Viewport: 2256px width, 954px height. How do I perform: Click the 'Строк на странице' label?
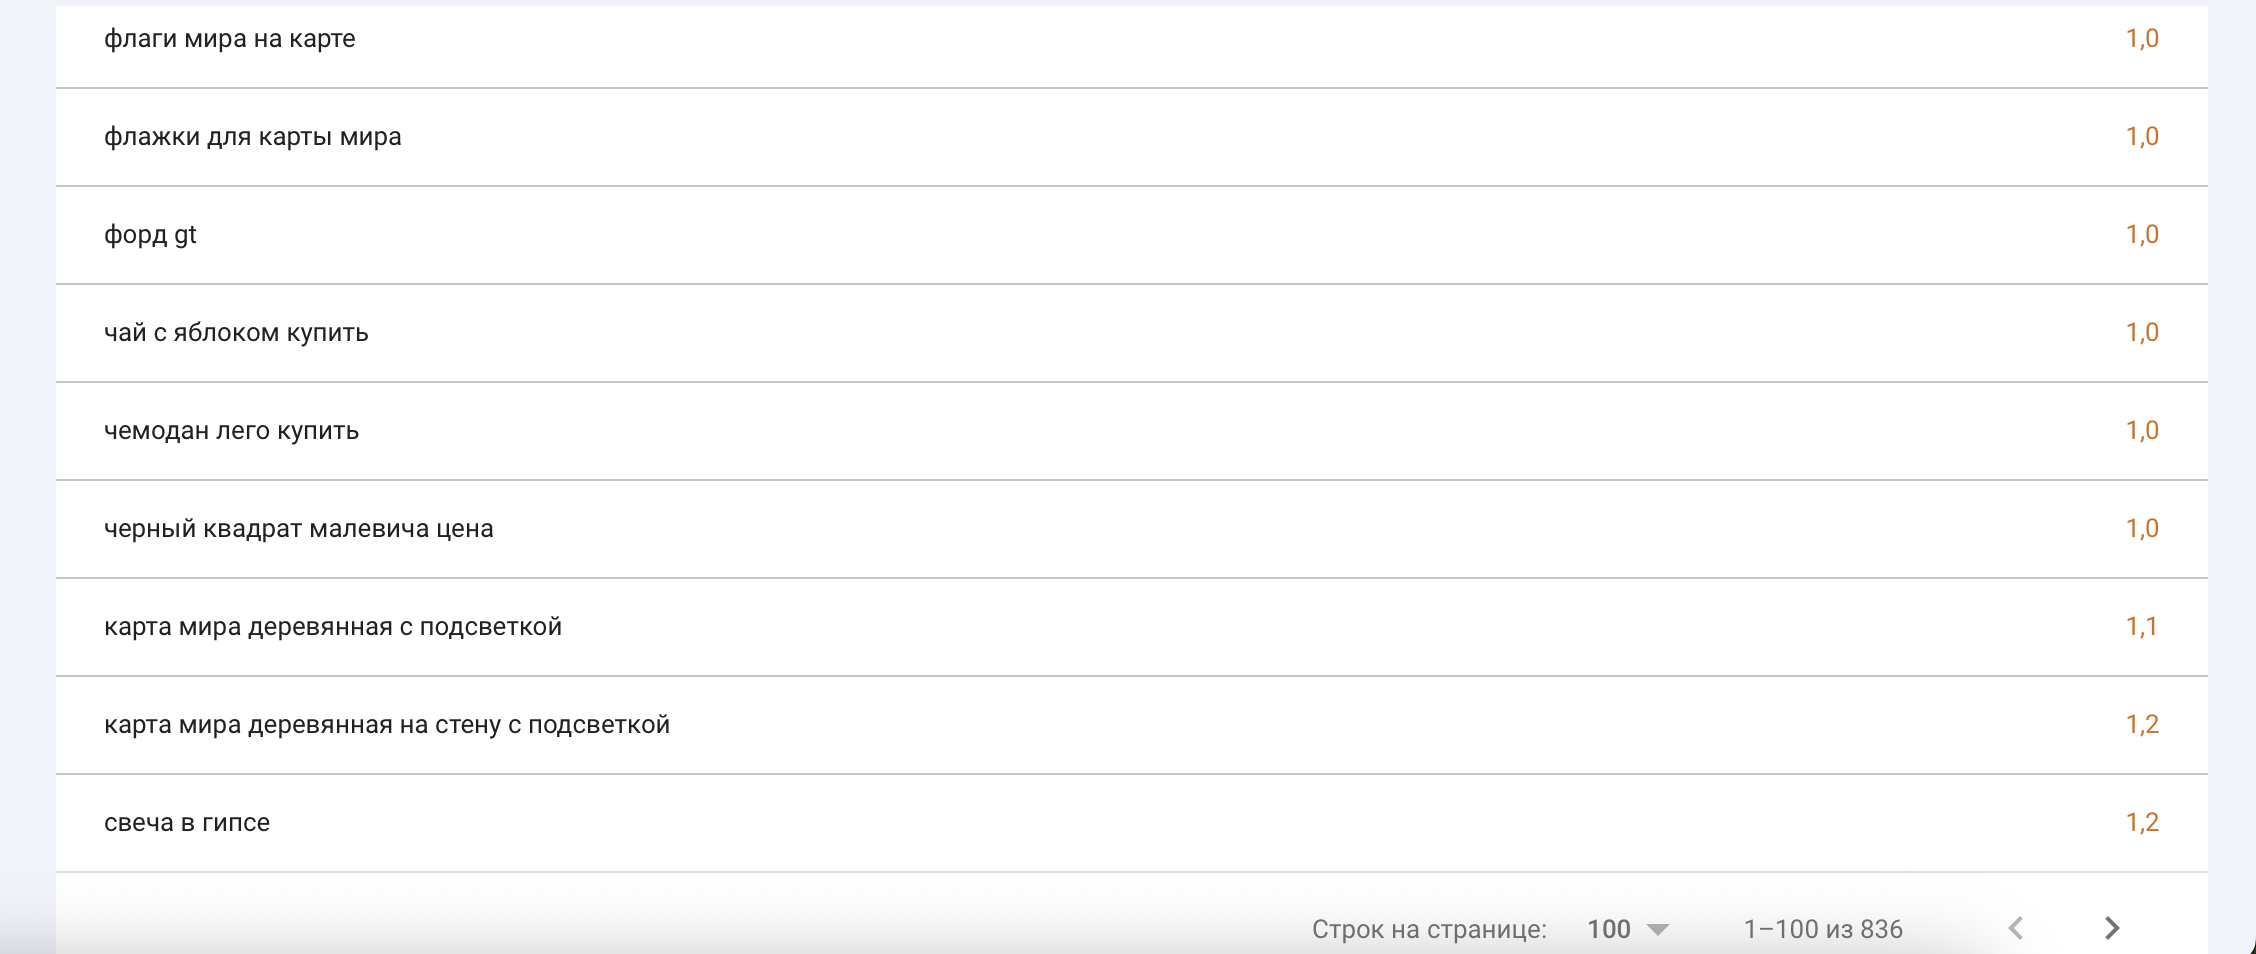point(1429,929)
